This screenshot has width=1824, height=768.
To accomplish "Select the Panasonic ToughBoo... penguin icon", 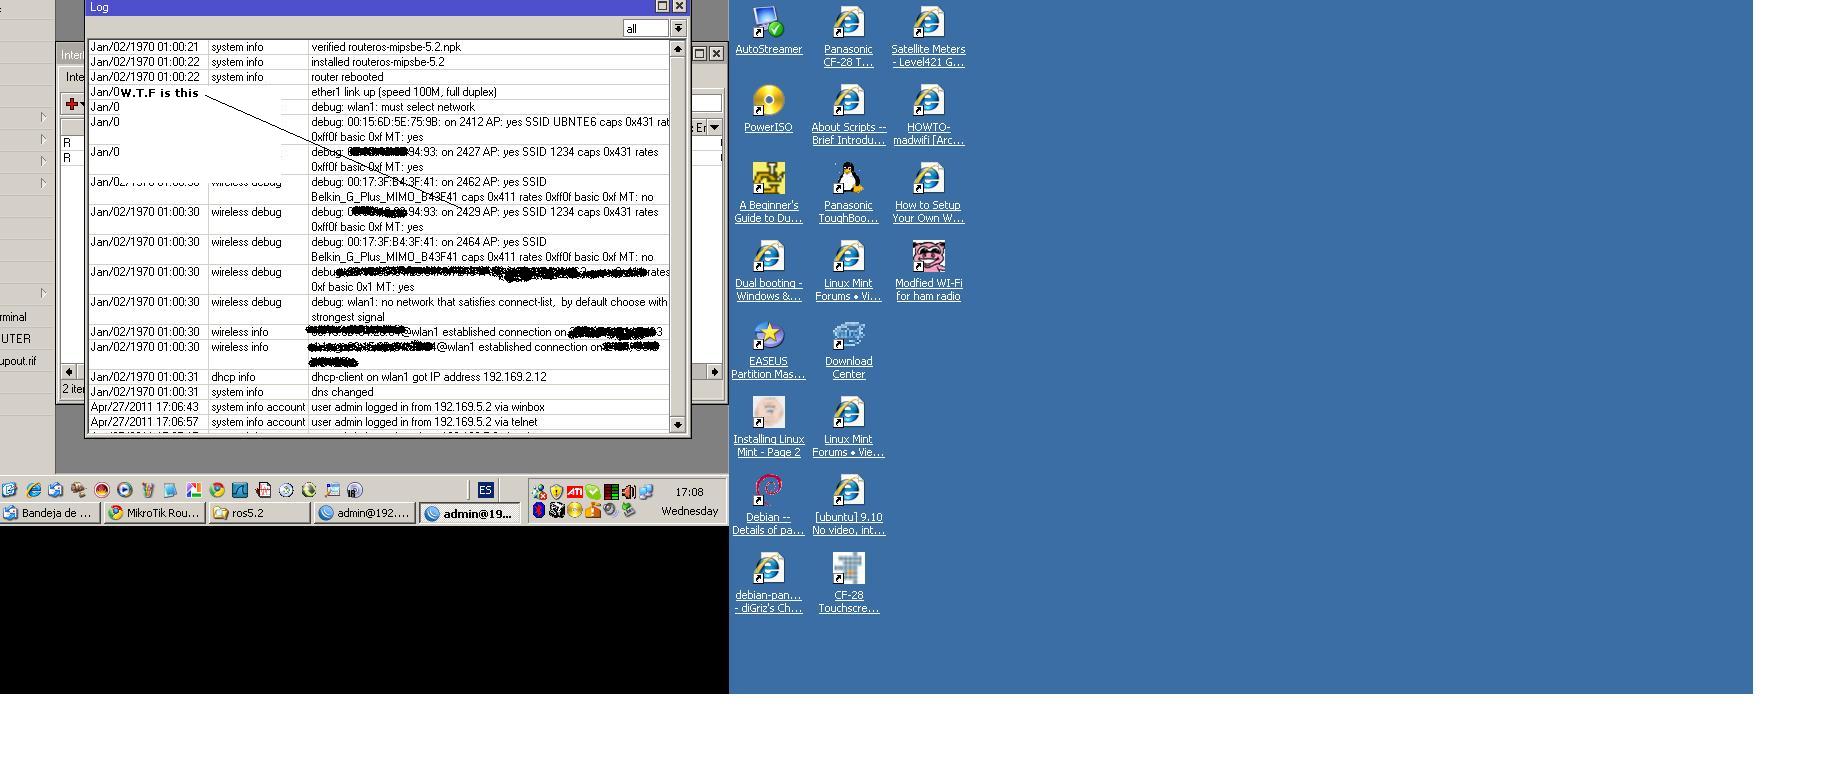I will [x=848, y=193].
